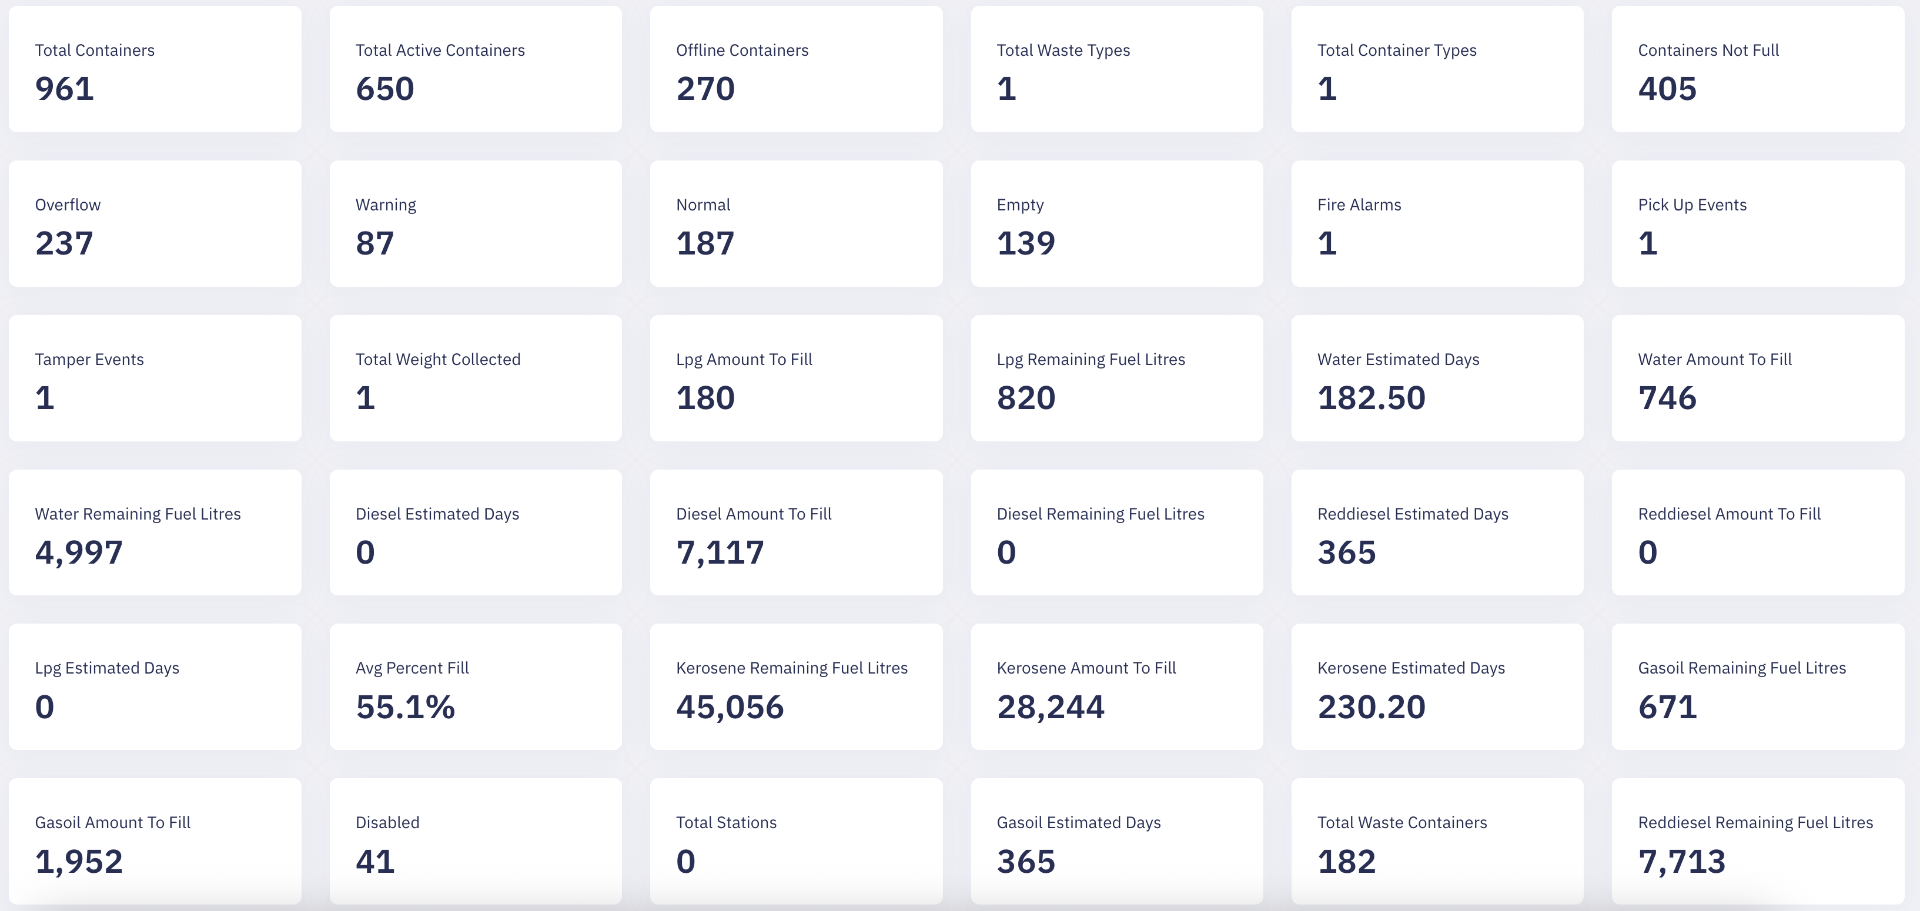This screenshot has height=911, width=1920.
Task: Click the Avg Percent Fill card
Action: 476,686
